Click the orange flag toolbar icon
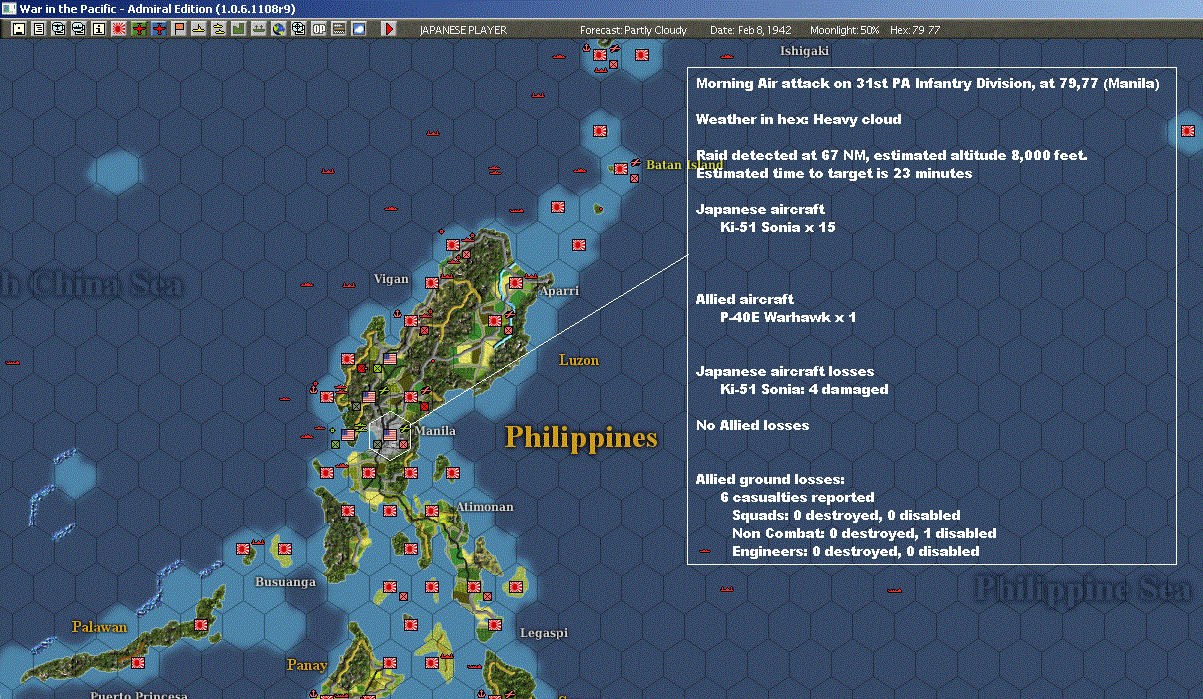This screenshot has height=699, width=1203. pos(180,29)
